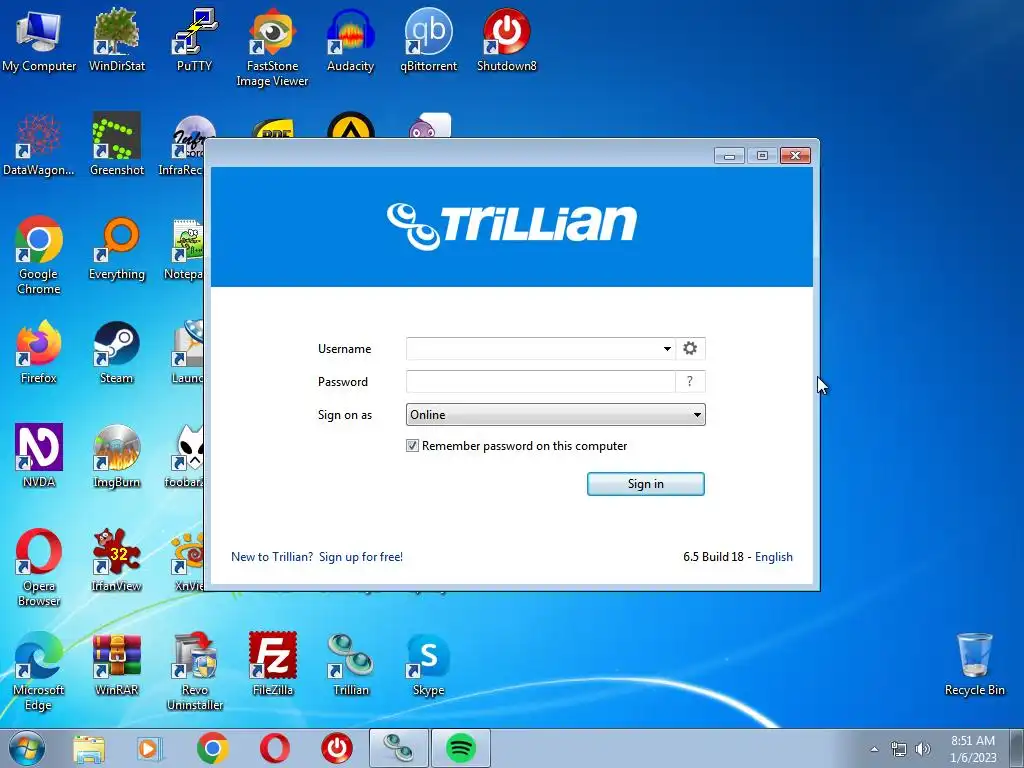Select the WinRAR desktop icon
Viewport: 1024px width, 768px height.
click(x=117, y=664)
